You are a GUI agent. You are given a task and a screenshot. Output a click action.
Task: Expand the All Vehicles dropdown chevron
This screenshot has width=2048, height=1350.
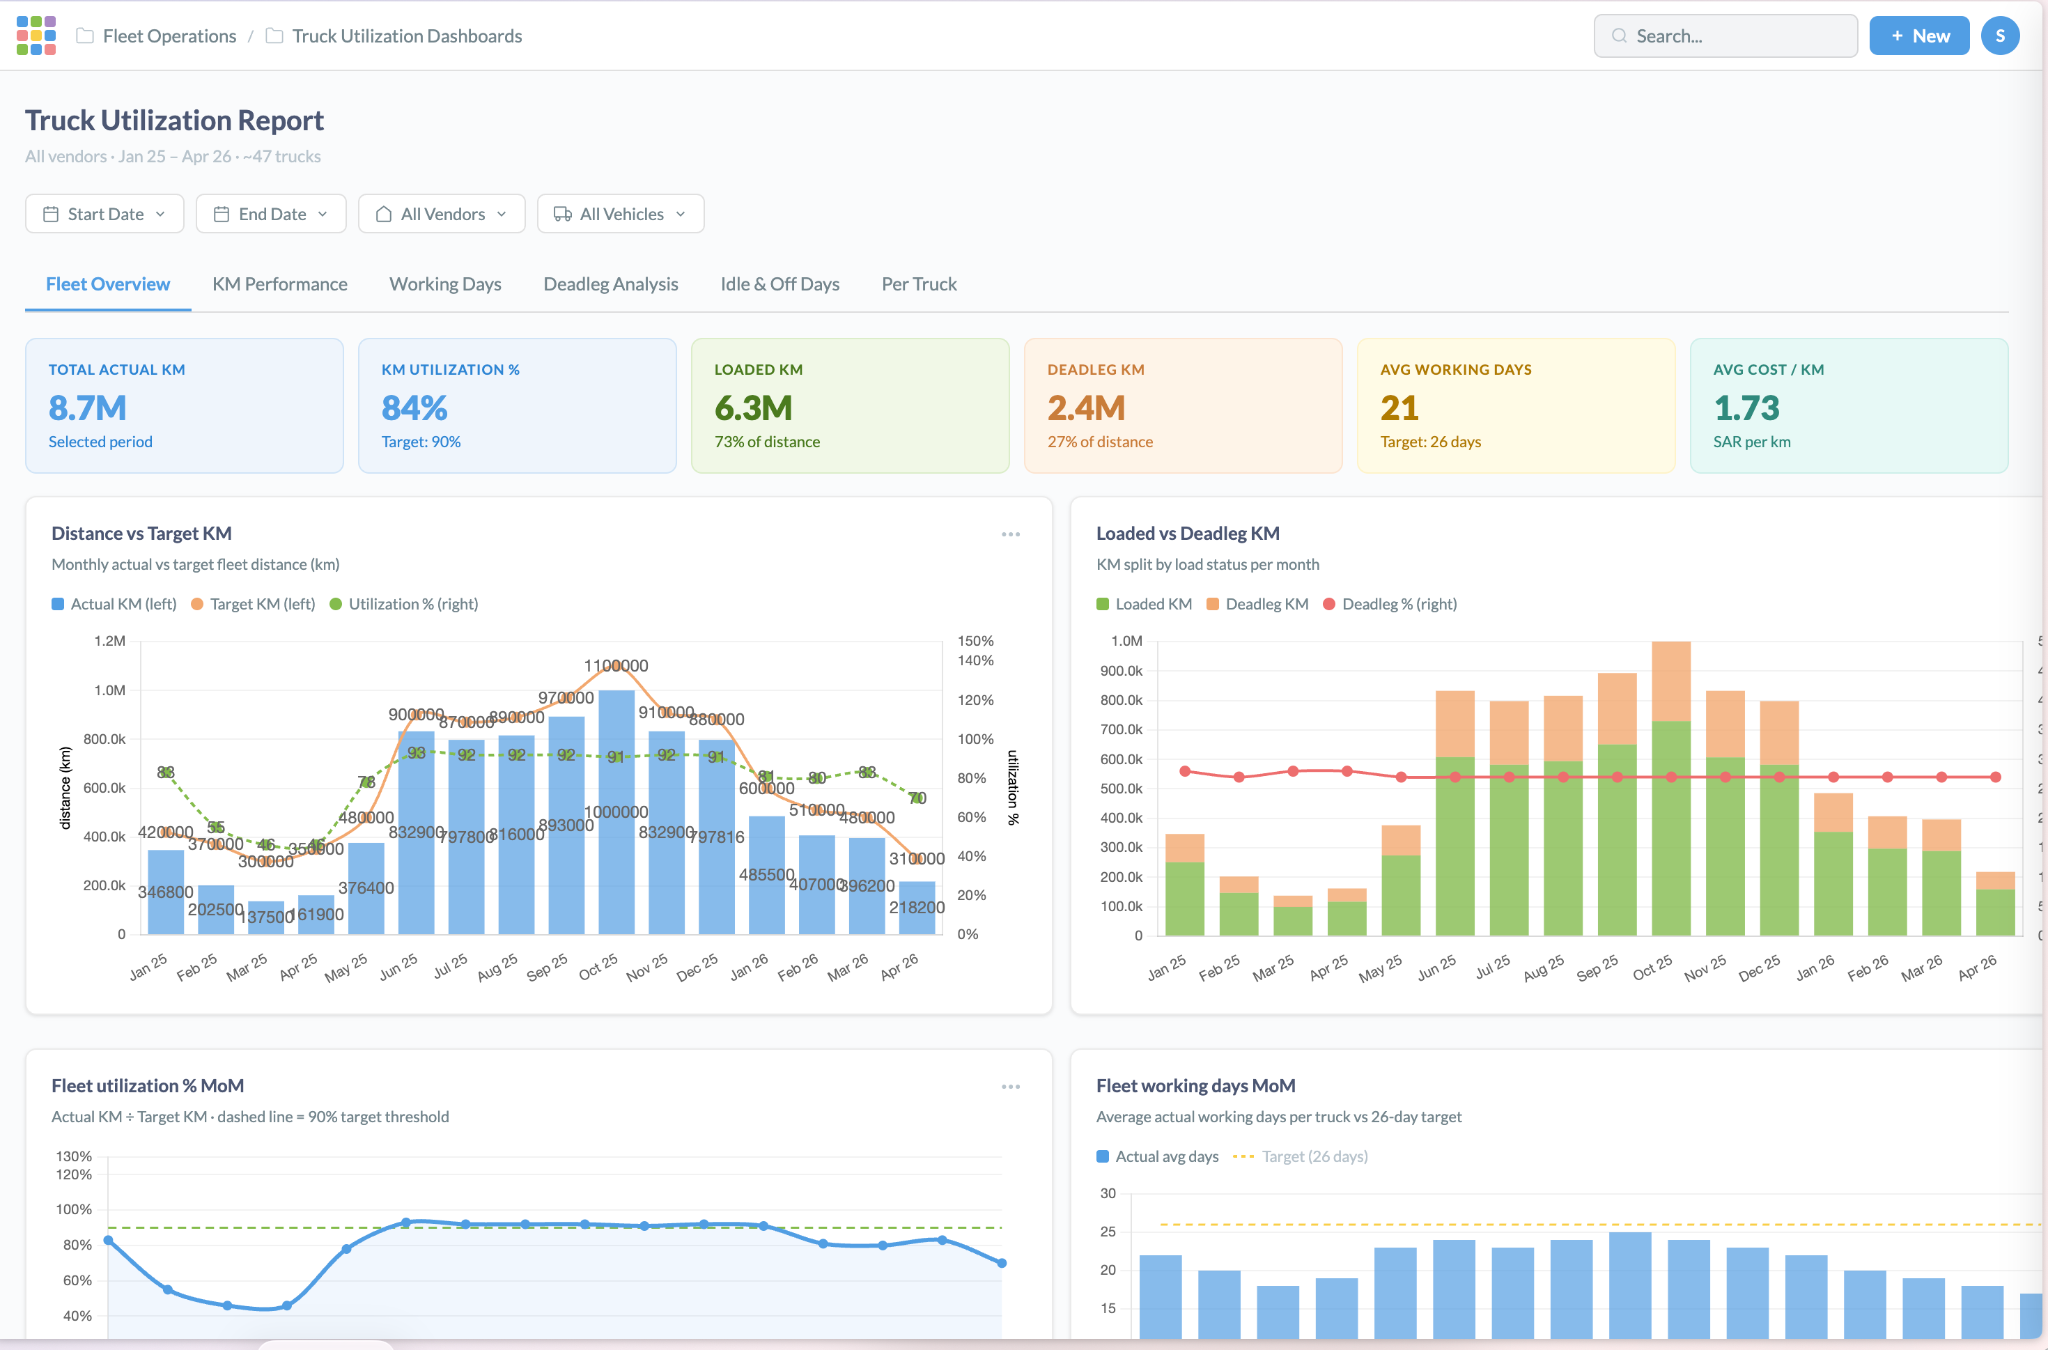(681, 214)
